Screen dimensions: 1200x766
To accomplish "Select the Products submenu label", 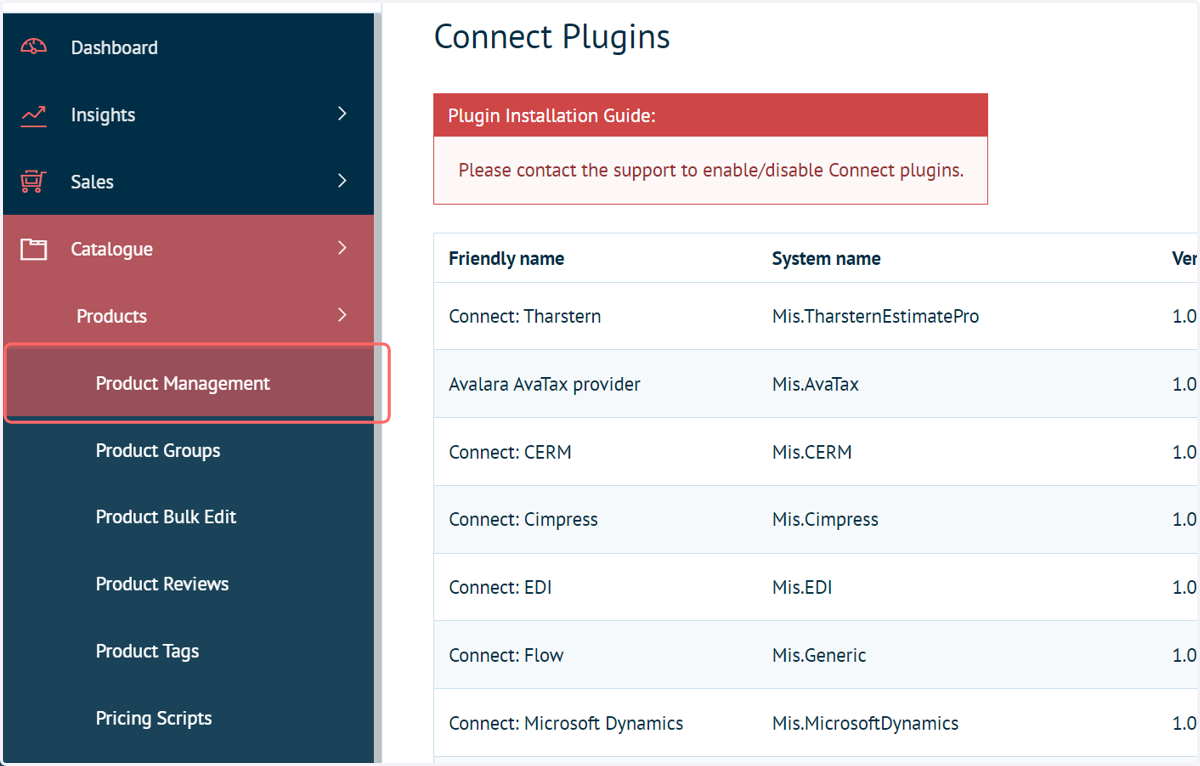I will 112,316.
